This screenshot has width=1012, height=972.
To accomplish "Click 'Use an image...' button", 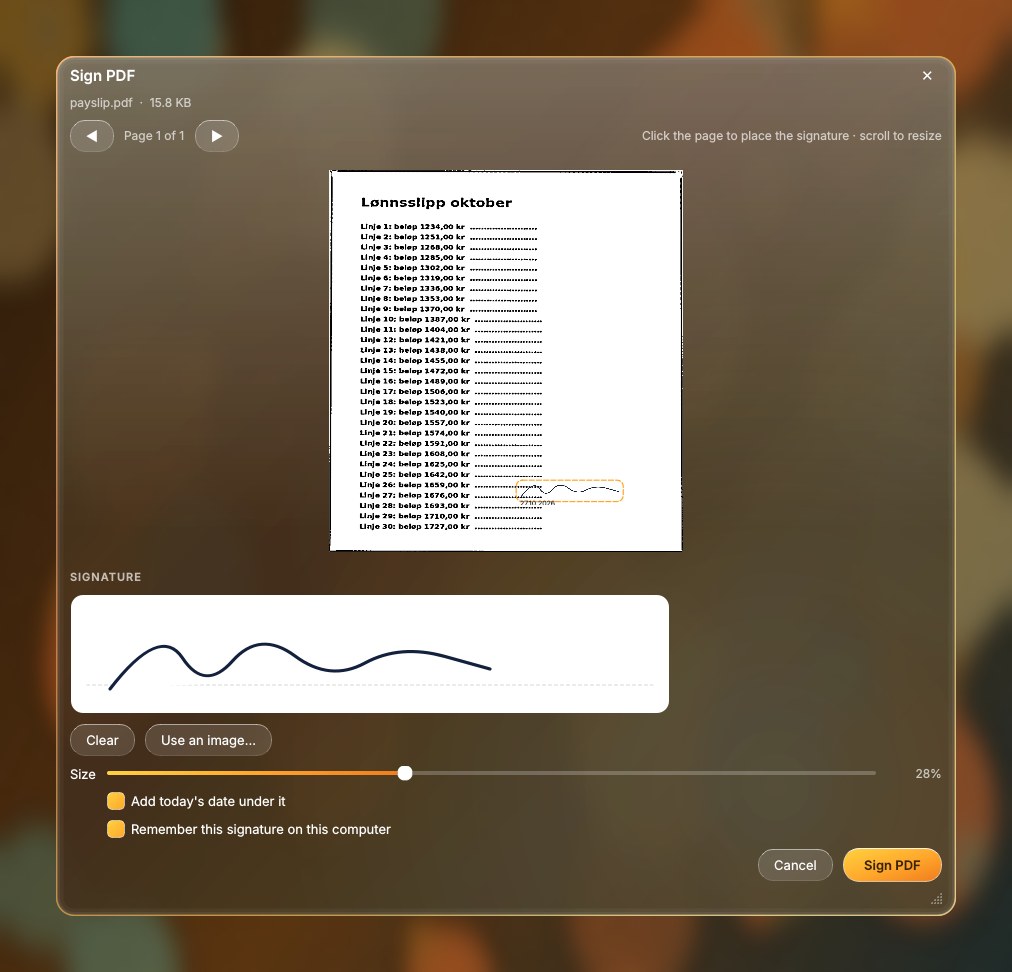I will click(x=208, y=740).
